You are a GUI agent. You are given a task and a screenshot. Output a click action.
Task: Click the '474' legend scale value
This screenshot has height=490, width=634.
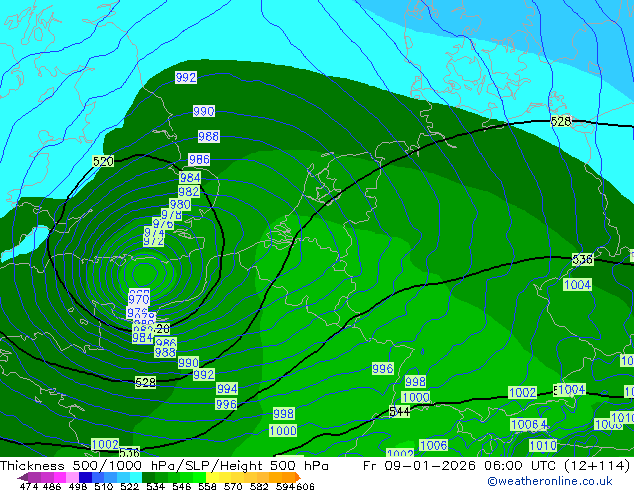29,486
